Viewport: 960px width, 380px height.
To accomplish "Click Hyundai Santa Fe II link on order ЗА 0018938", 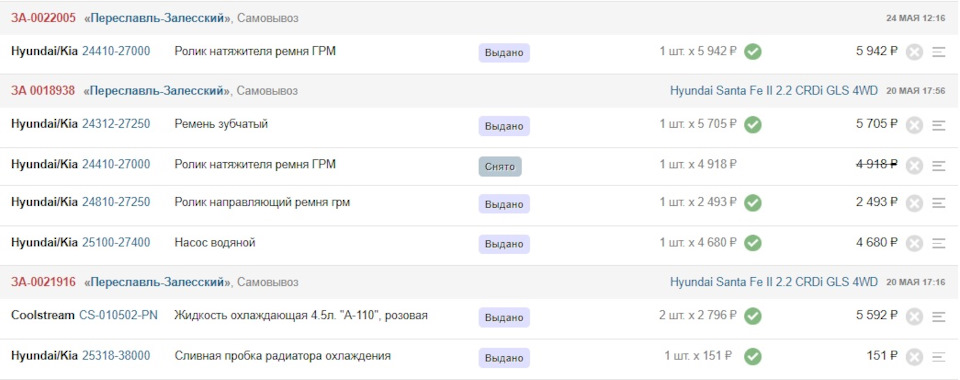I will click(774, 91).
